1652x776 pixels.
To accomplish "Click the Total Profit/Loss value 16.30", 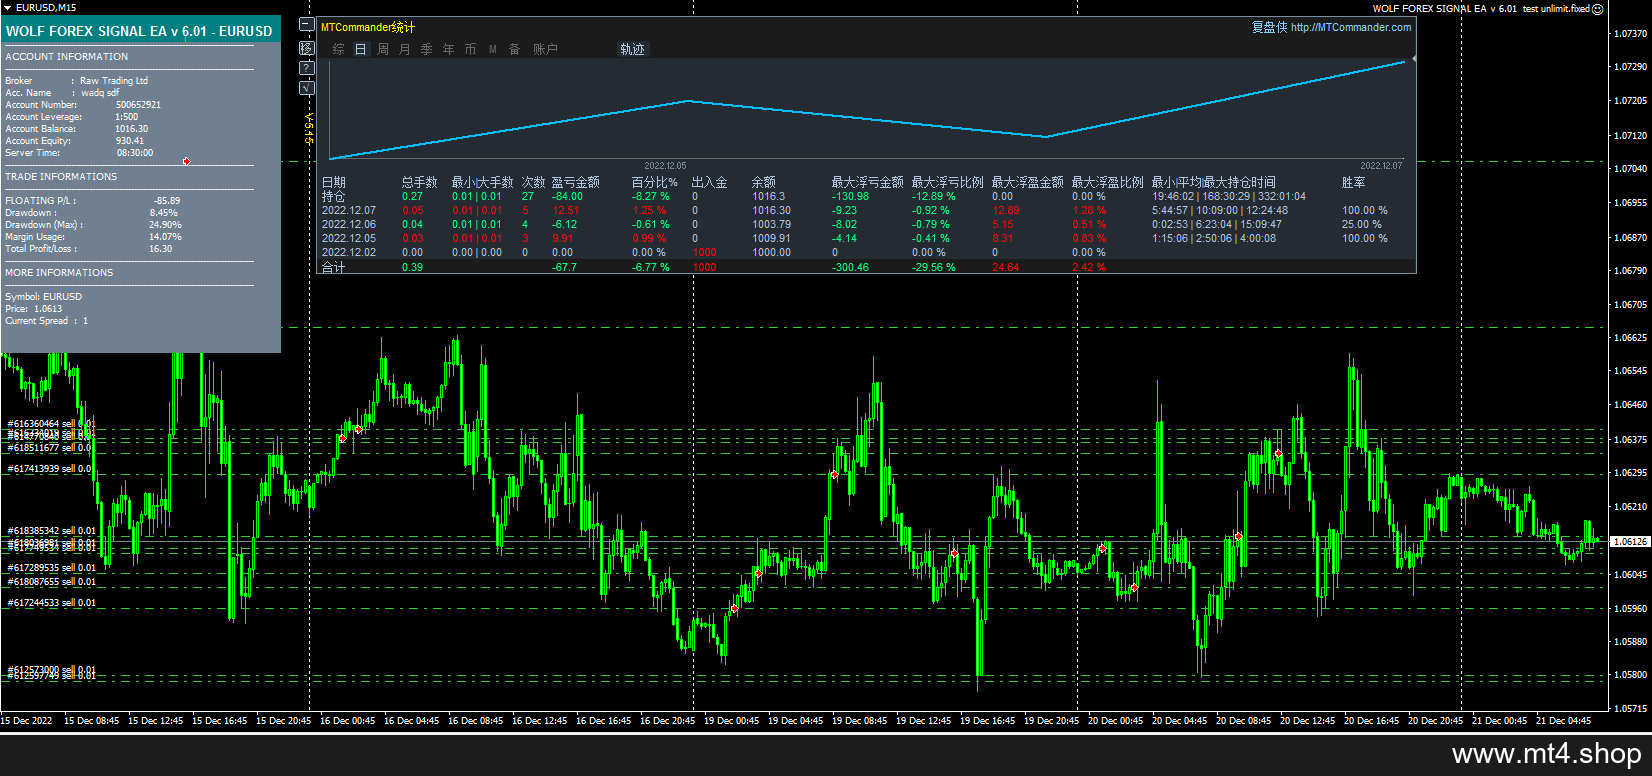I will 161,249.
